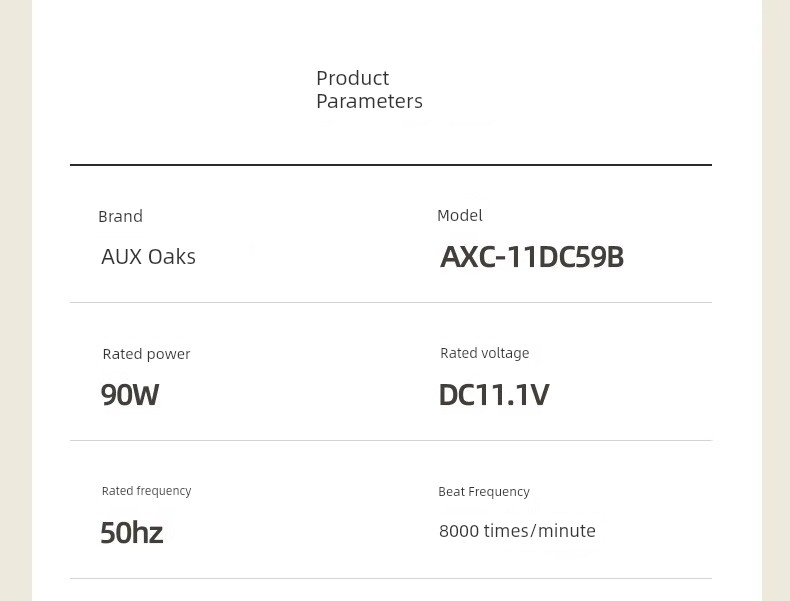Click the 90W power value
The image size is (790, 601).
tap(130, 394)
